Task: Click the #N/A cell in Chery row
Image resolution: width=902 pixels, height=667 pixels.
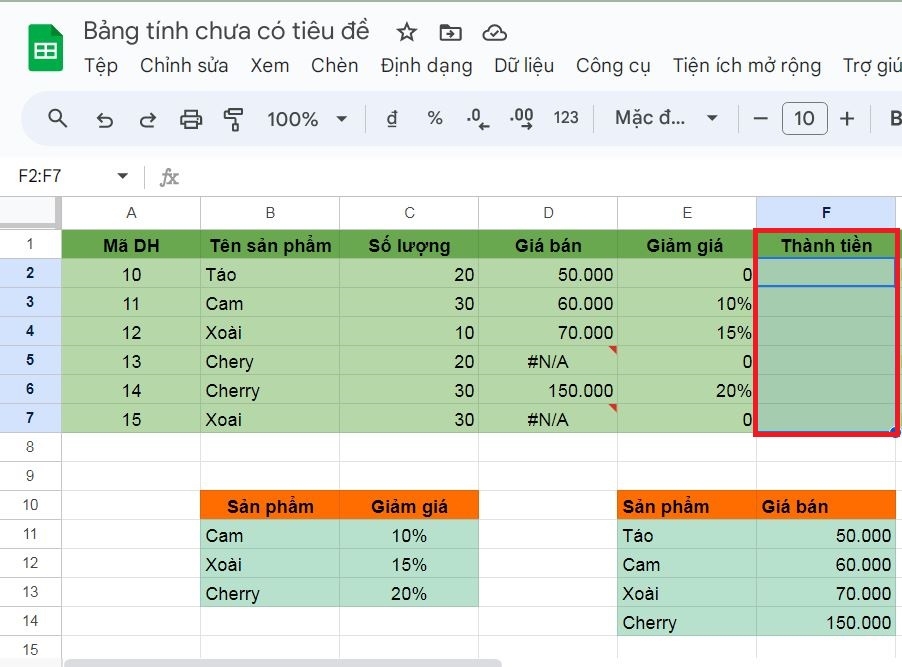Action: click(548, 361)
